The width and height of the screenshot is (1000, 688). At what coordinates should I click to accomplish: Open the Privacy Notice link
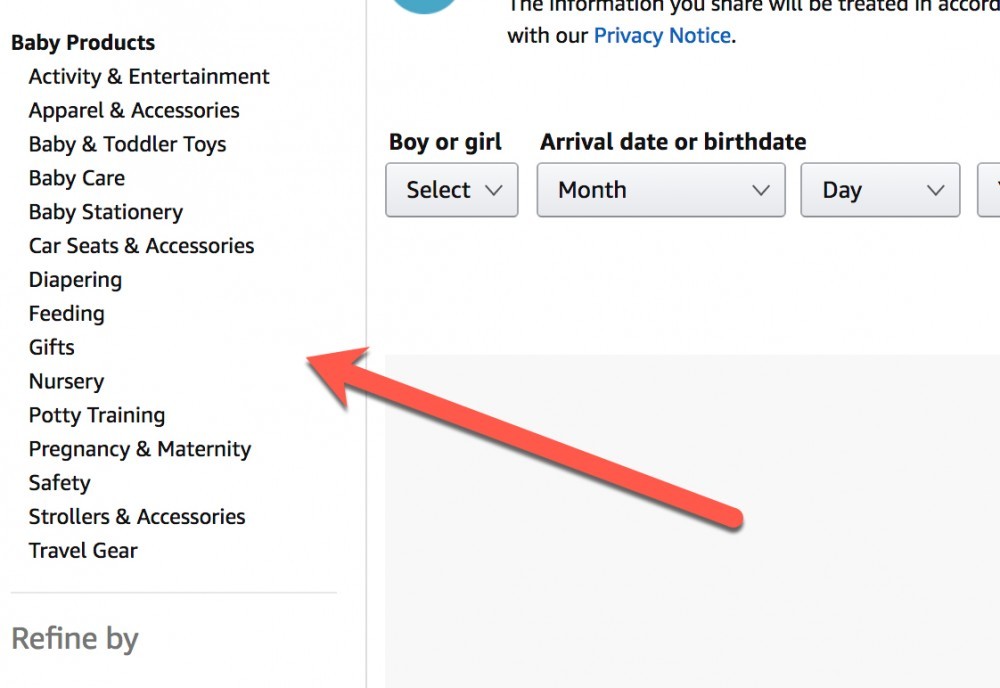pyautogui.click(x=662, y=35)
